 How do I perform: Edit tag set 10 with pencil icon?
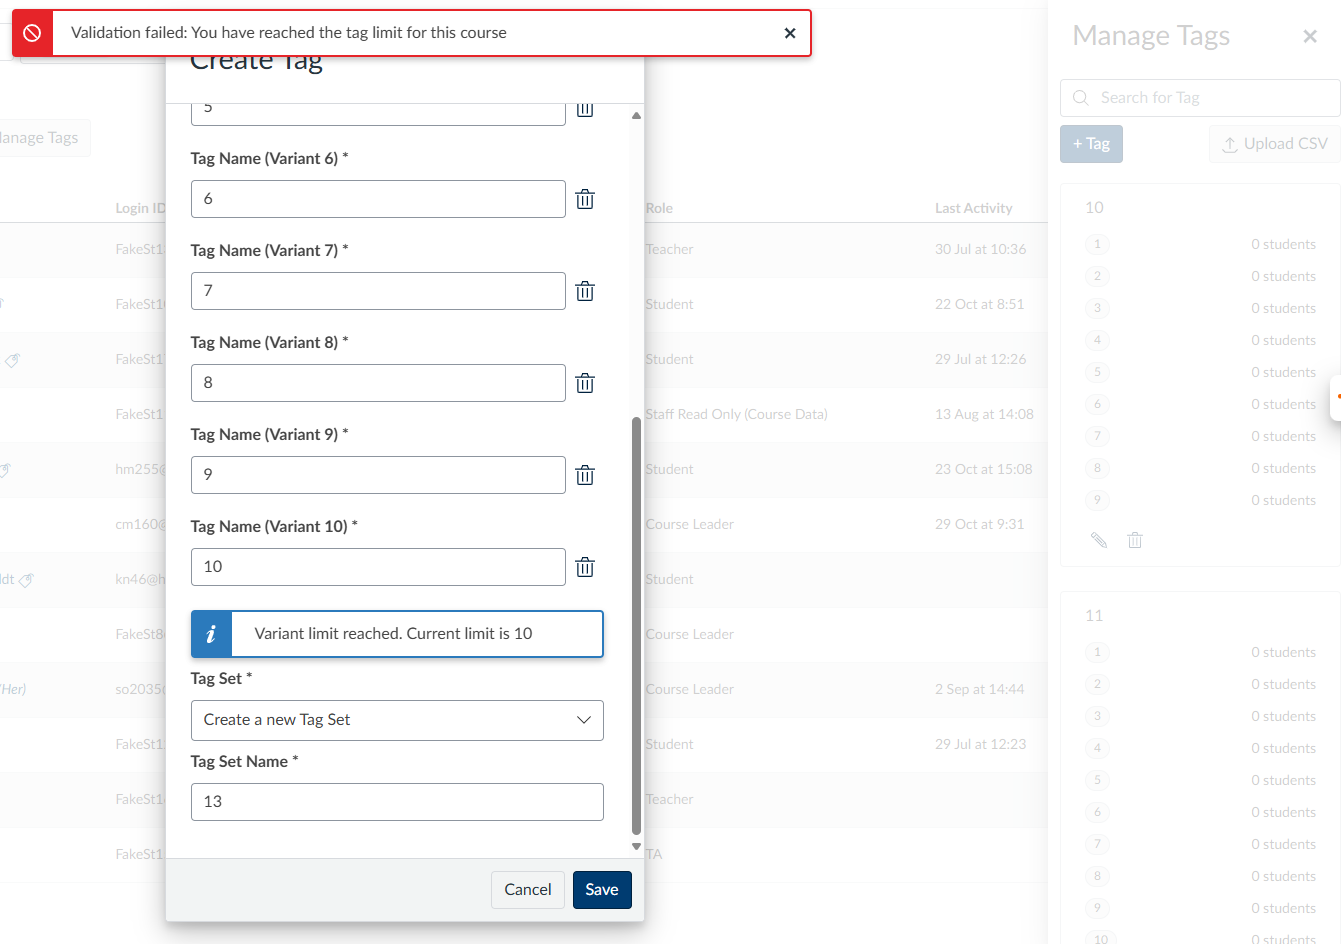tap(1099, 540)
